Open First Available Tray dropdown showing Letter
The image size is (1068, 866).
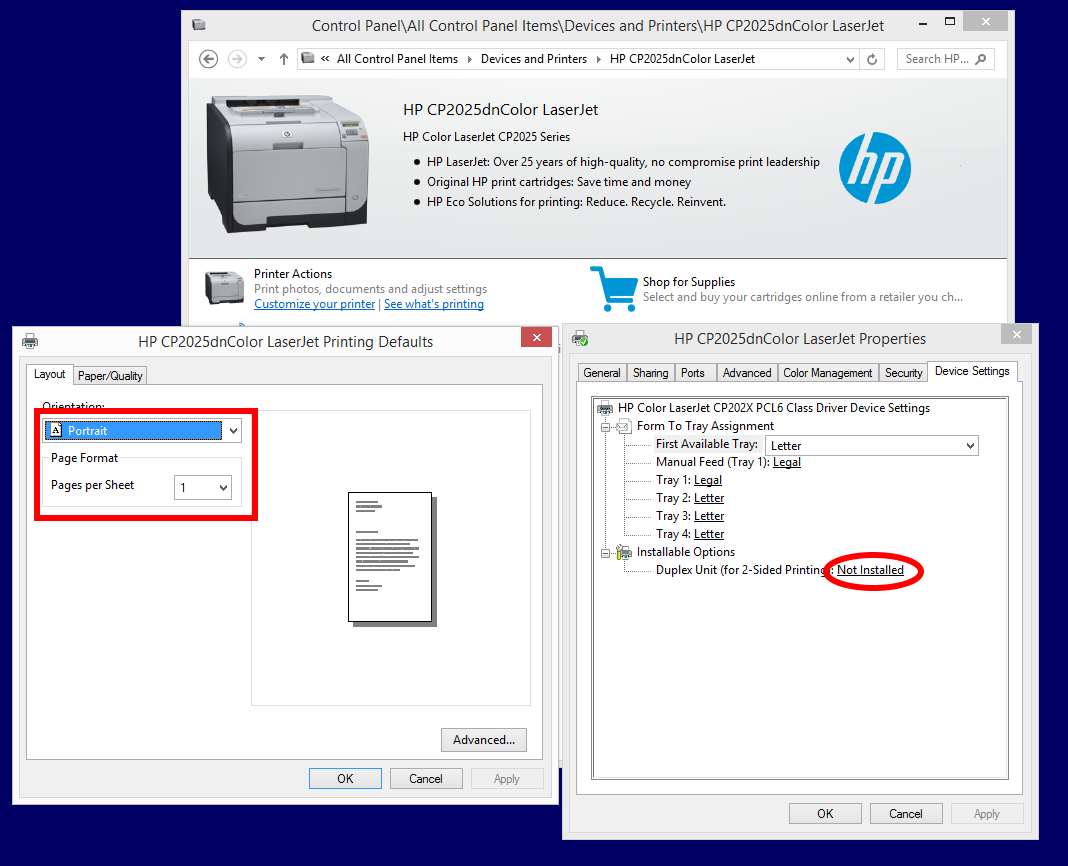coord(872,446)
